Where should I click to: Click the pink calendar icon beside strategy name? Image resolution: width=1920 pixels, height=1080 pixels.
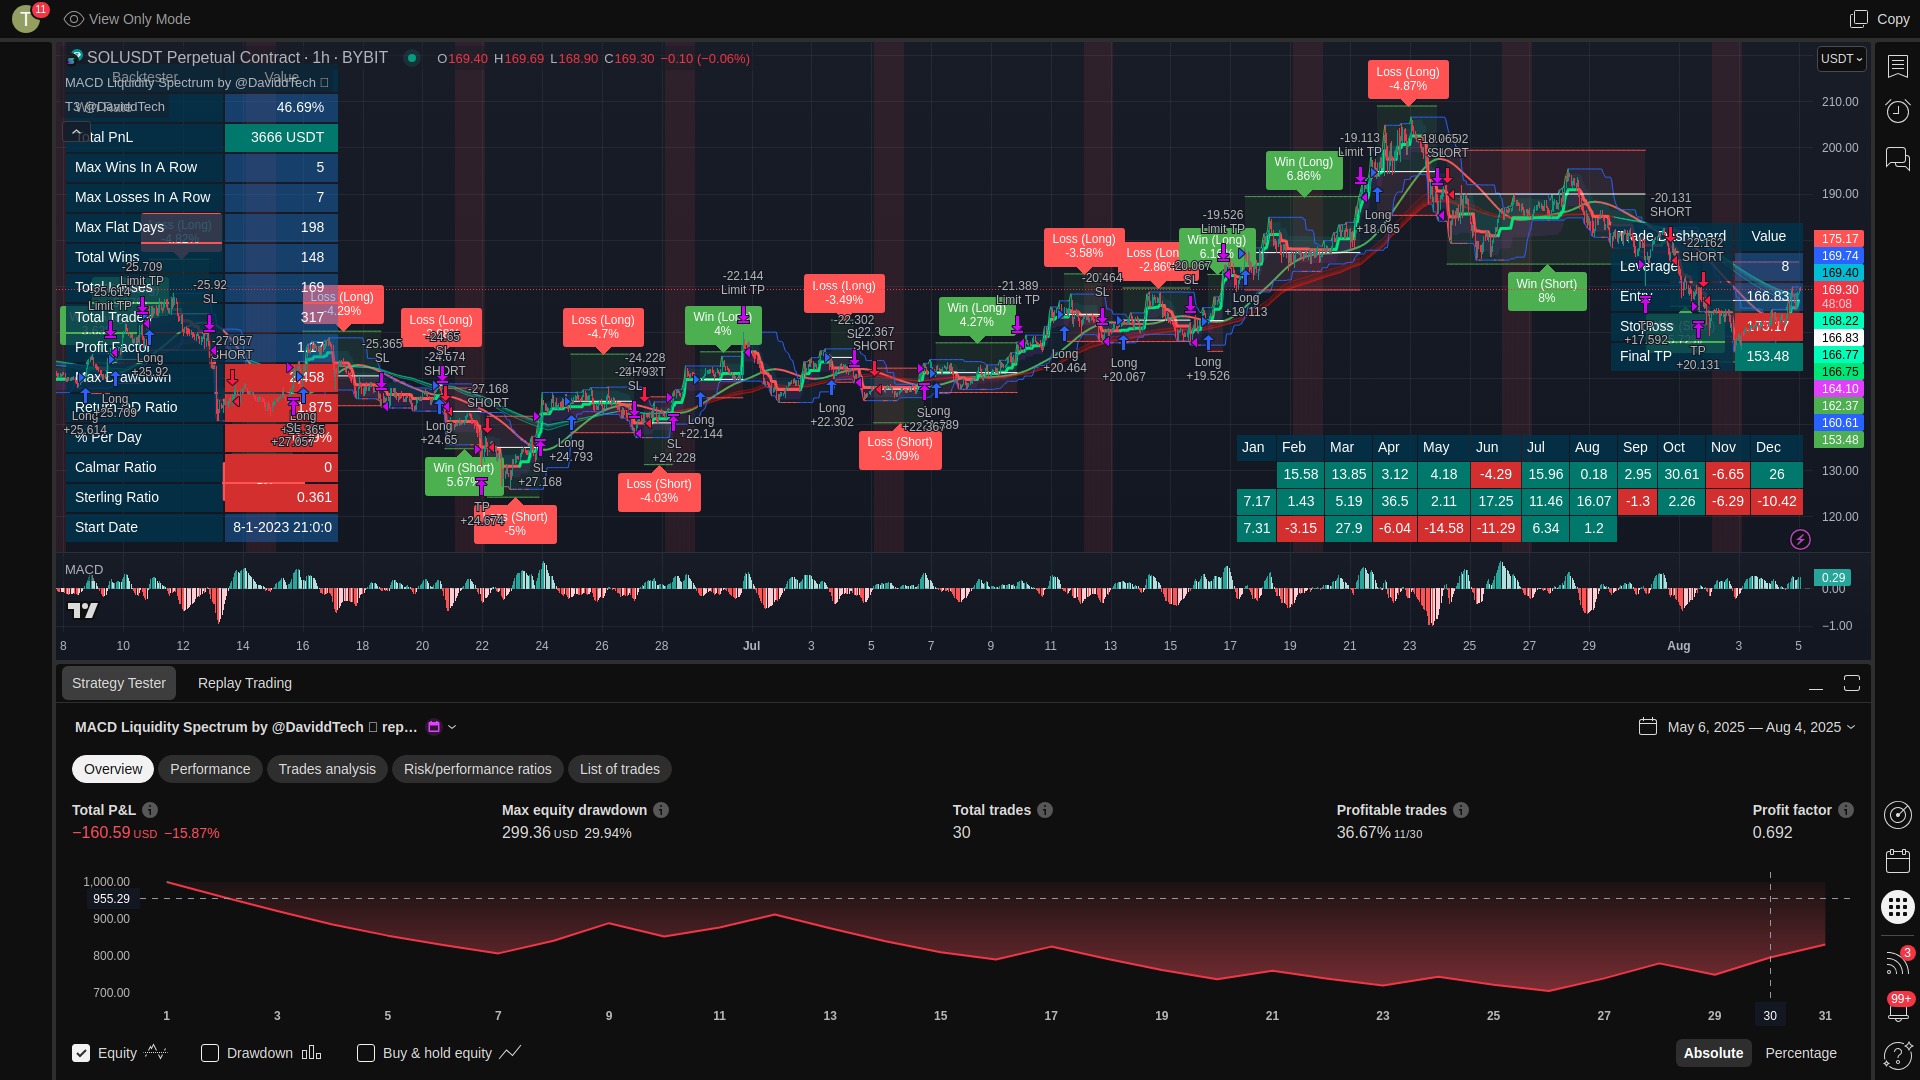[434, 727]
